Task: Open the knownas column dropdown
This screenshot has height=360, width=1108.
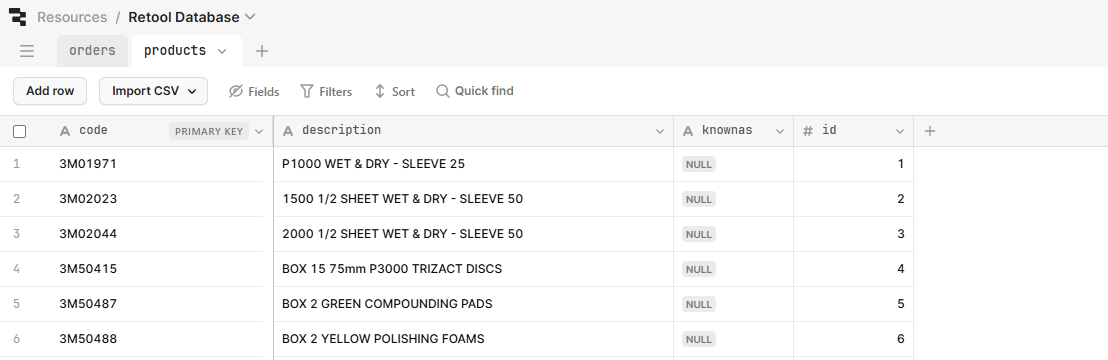Action: coord(780,131)
